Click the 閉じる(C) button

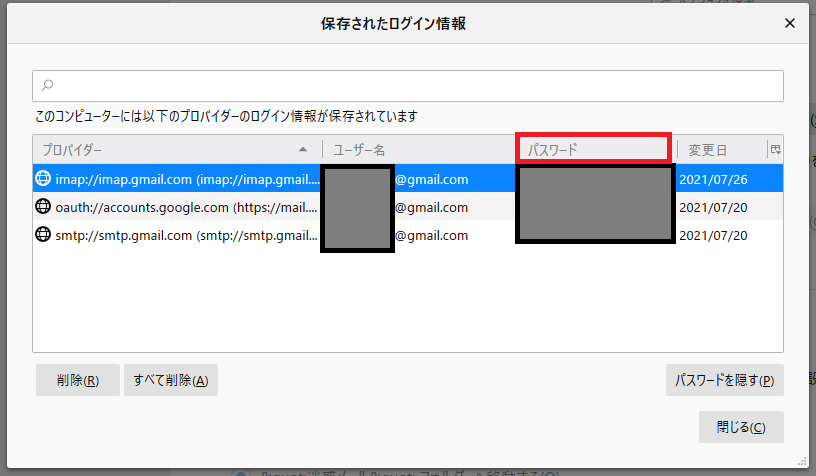pyautogui.click(x=741, y=427)
